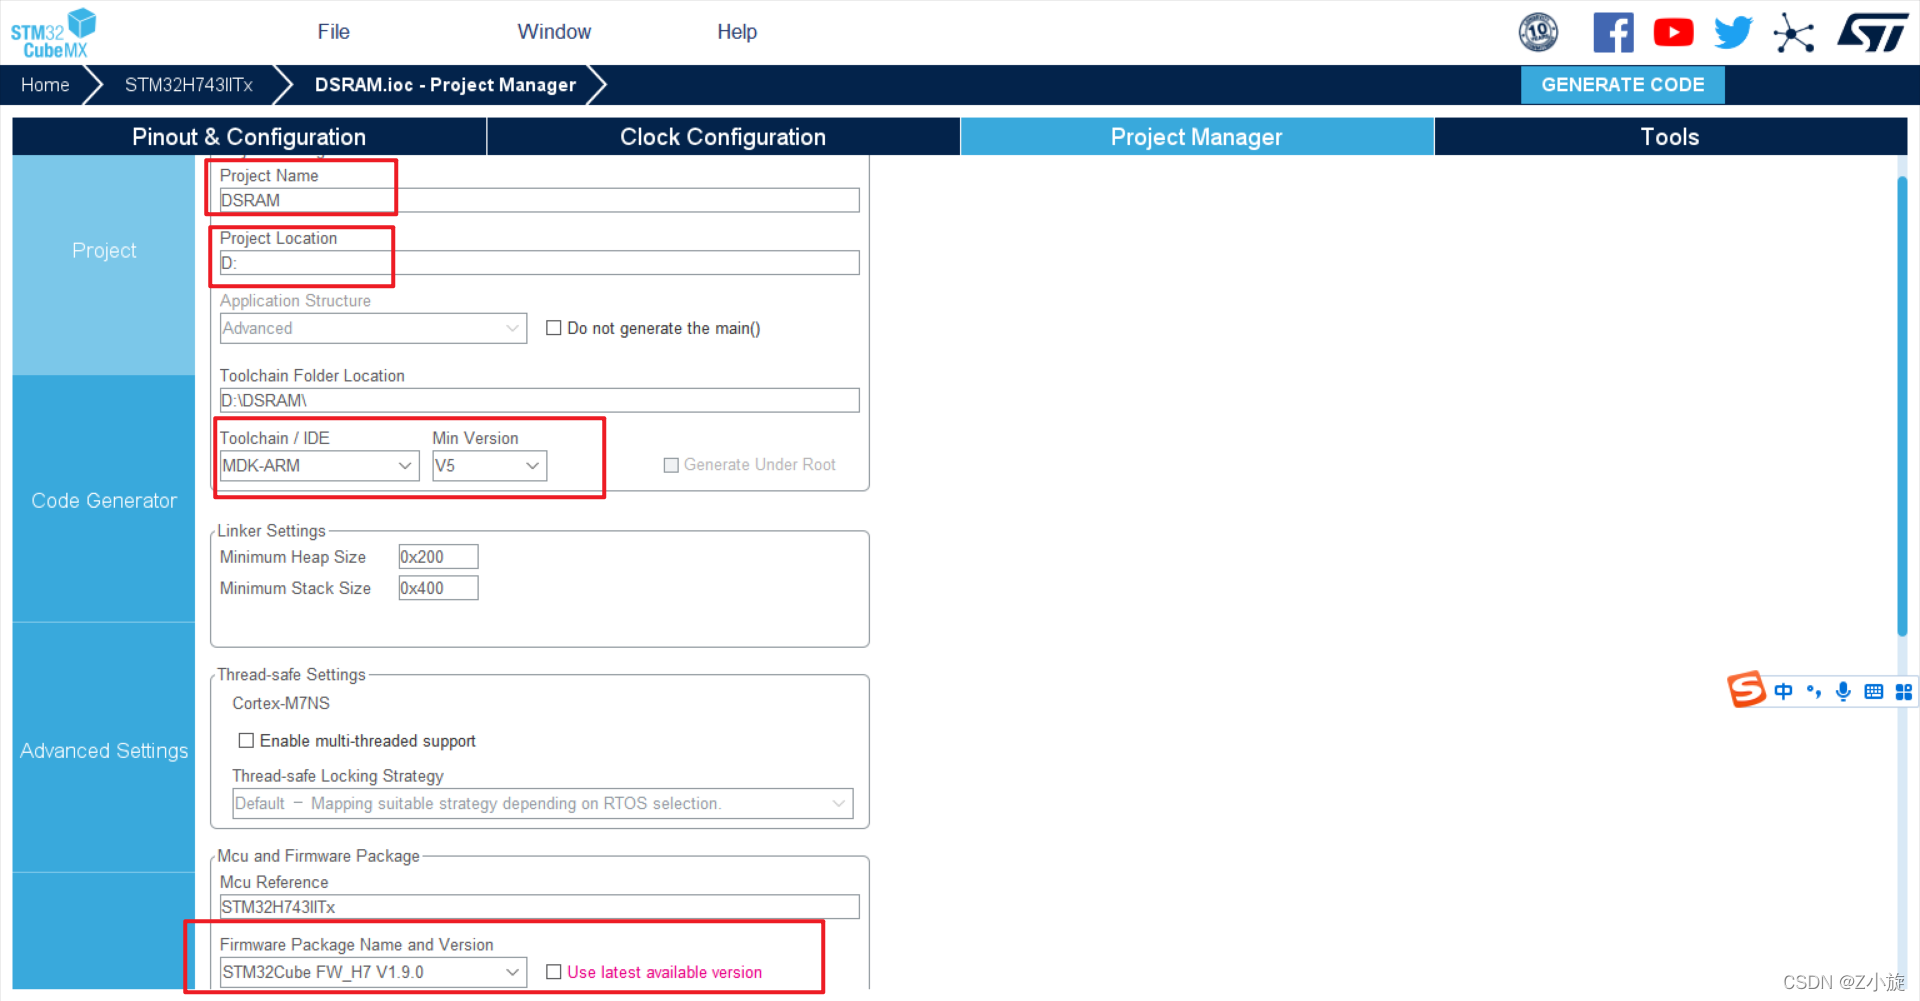Expand the Thread-safe Locking Strategy dropdown
Image resolution: width=1920 pixels, height=1001 pixels.
542,803
